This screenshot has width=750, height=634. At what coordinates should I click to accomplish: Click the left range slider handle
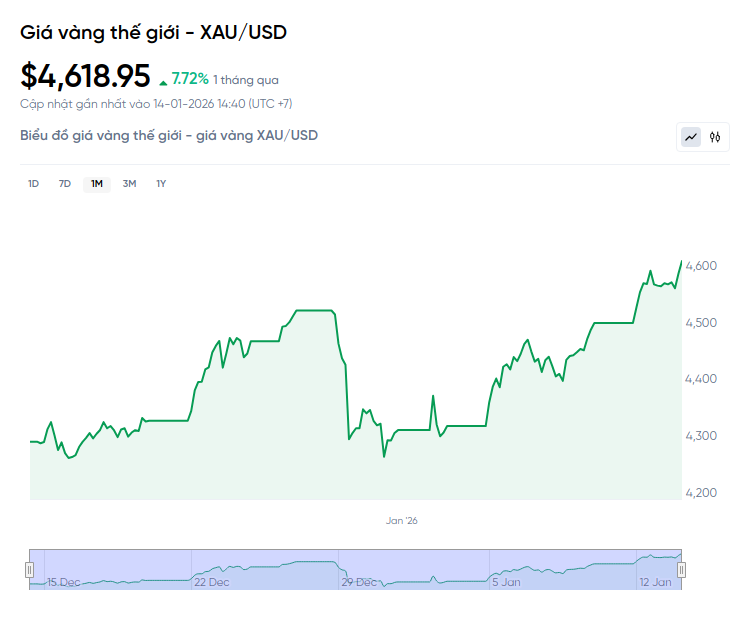point(29,570)
